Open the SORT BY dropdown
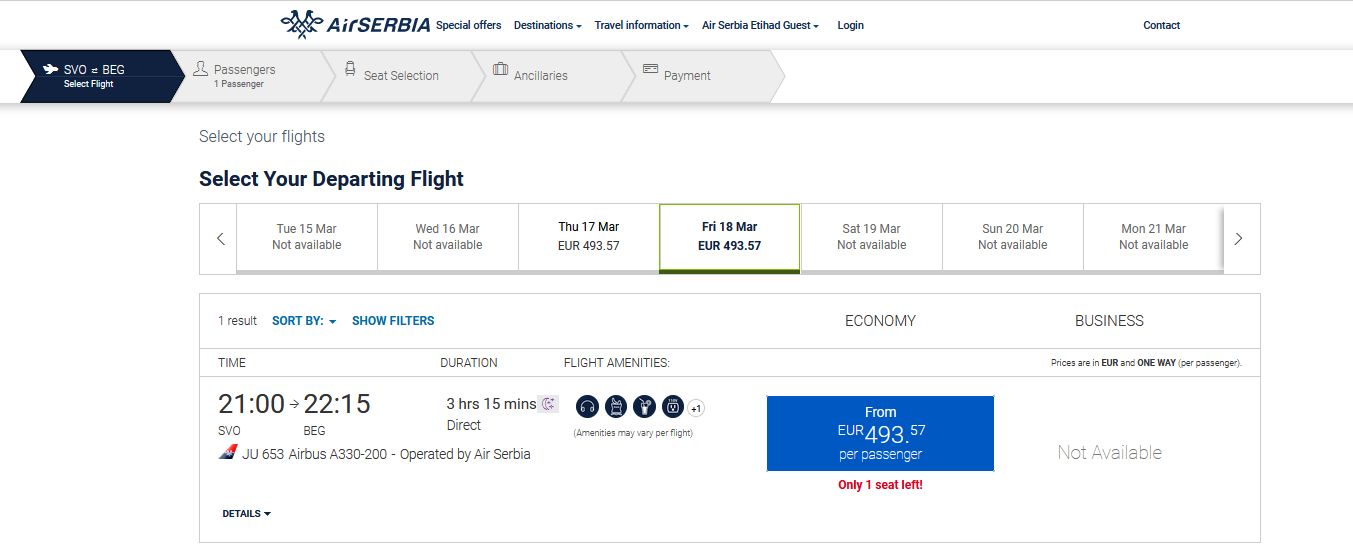Screen dimensions: 1353x548 point(304,321)
